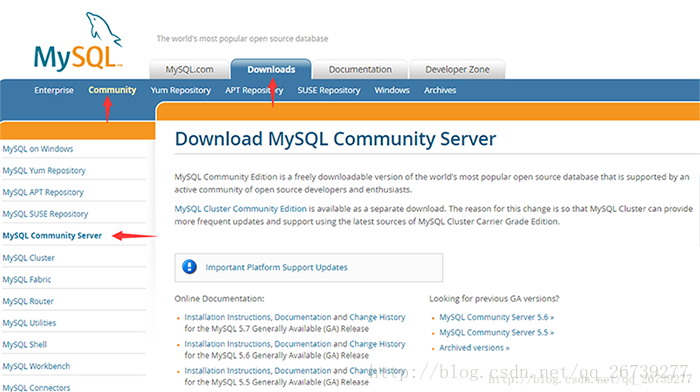Select MySQL Community Server in sidebar

click(x=52, y=236)
